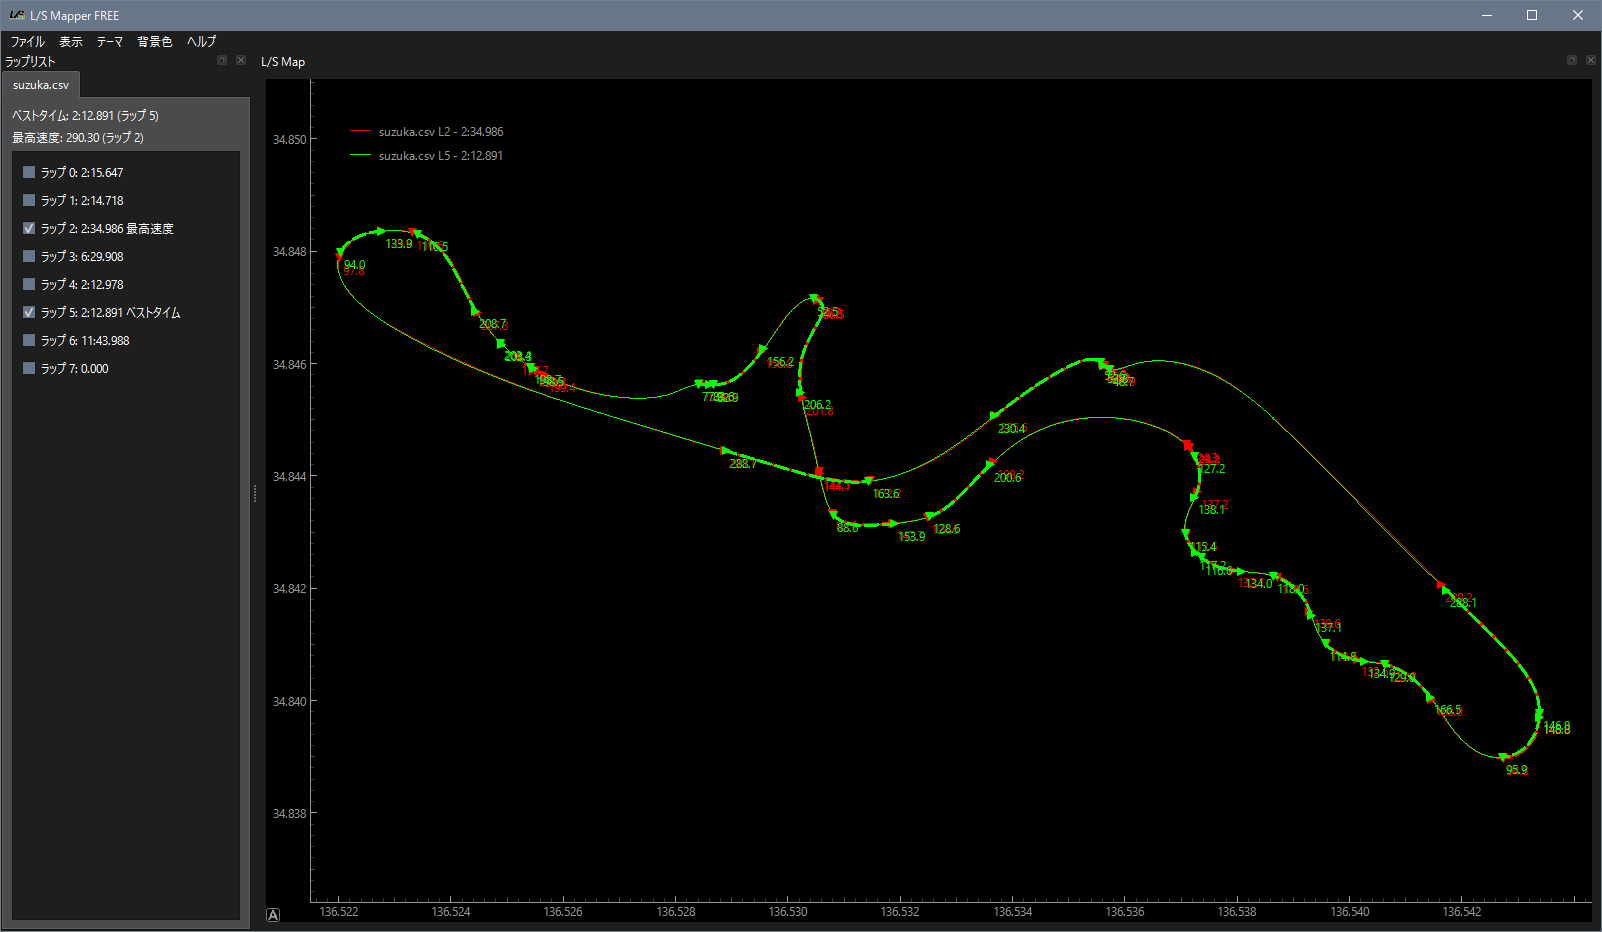Click the L/S Mapper app icon in title bar
This screenshot has height=932, width=1602.
(16, 15)
